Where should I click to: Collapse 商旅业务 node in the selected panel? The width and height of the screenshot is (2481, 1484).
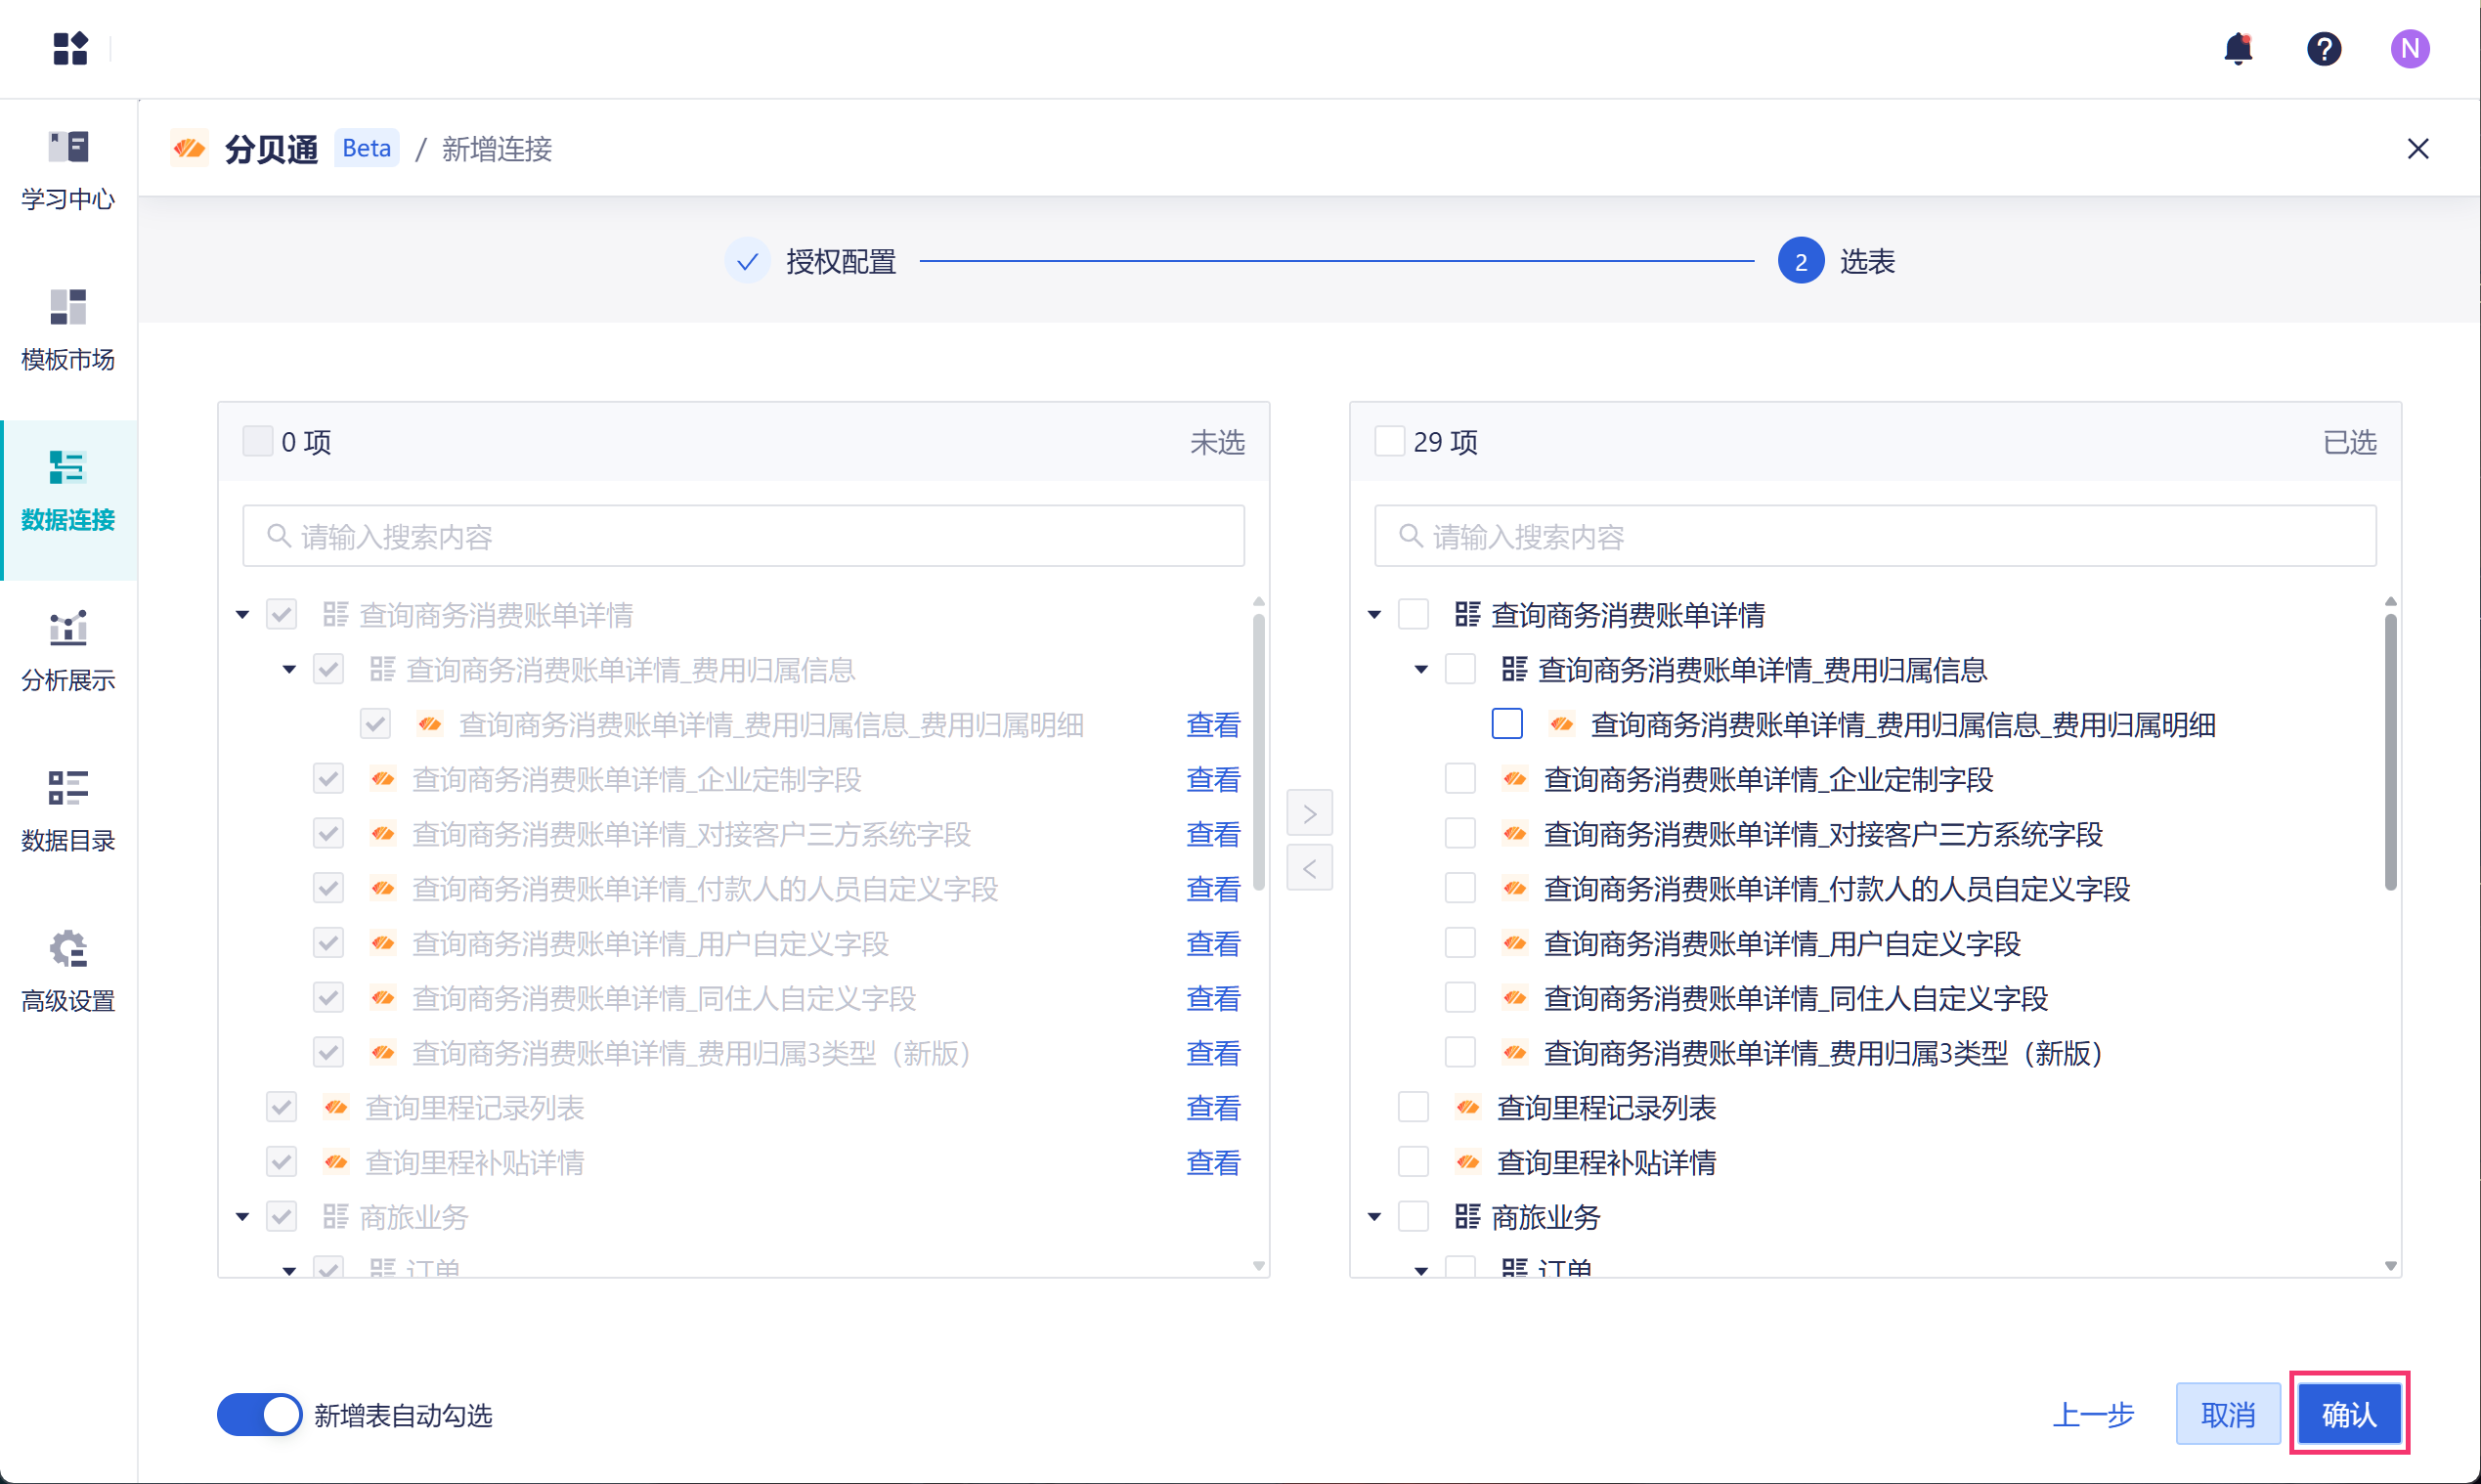pos(1374,1217)
